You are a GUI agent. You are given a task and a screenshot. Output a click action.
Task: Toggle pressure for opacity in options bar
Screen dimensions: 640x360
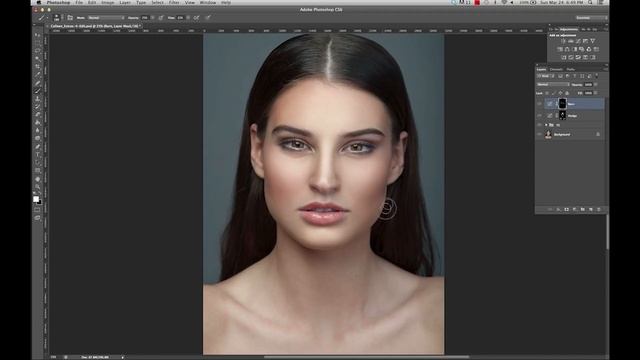161,18
